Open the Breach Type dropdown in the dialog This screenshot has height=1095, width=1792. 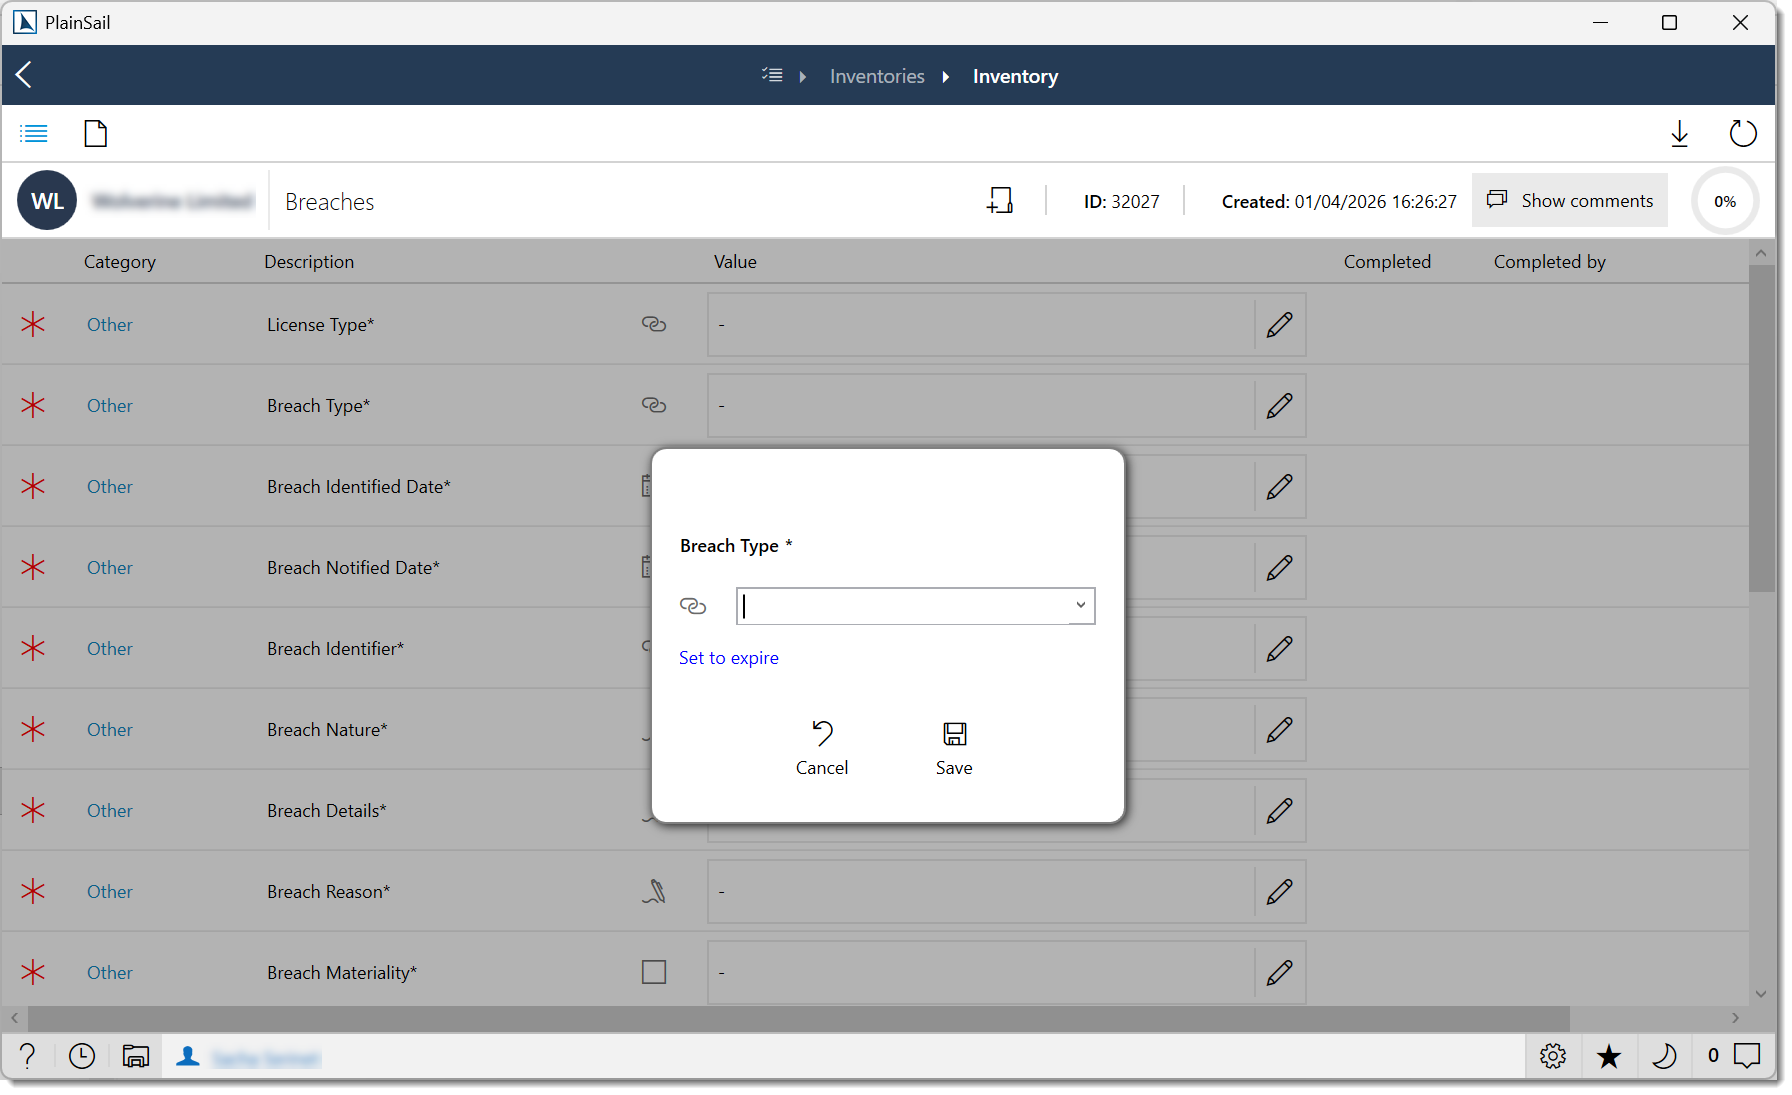coord(1080,605)
